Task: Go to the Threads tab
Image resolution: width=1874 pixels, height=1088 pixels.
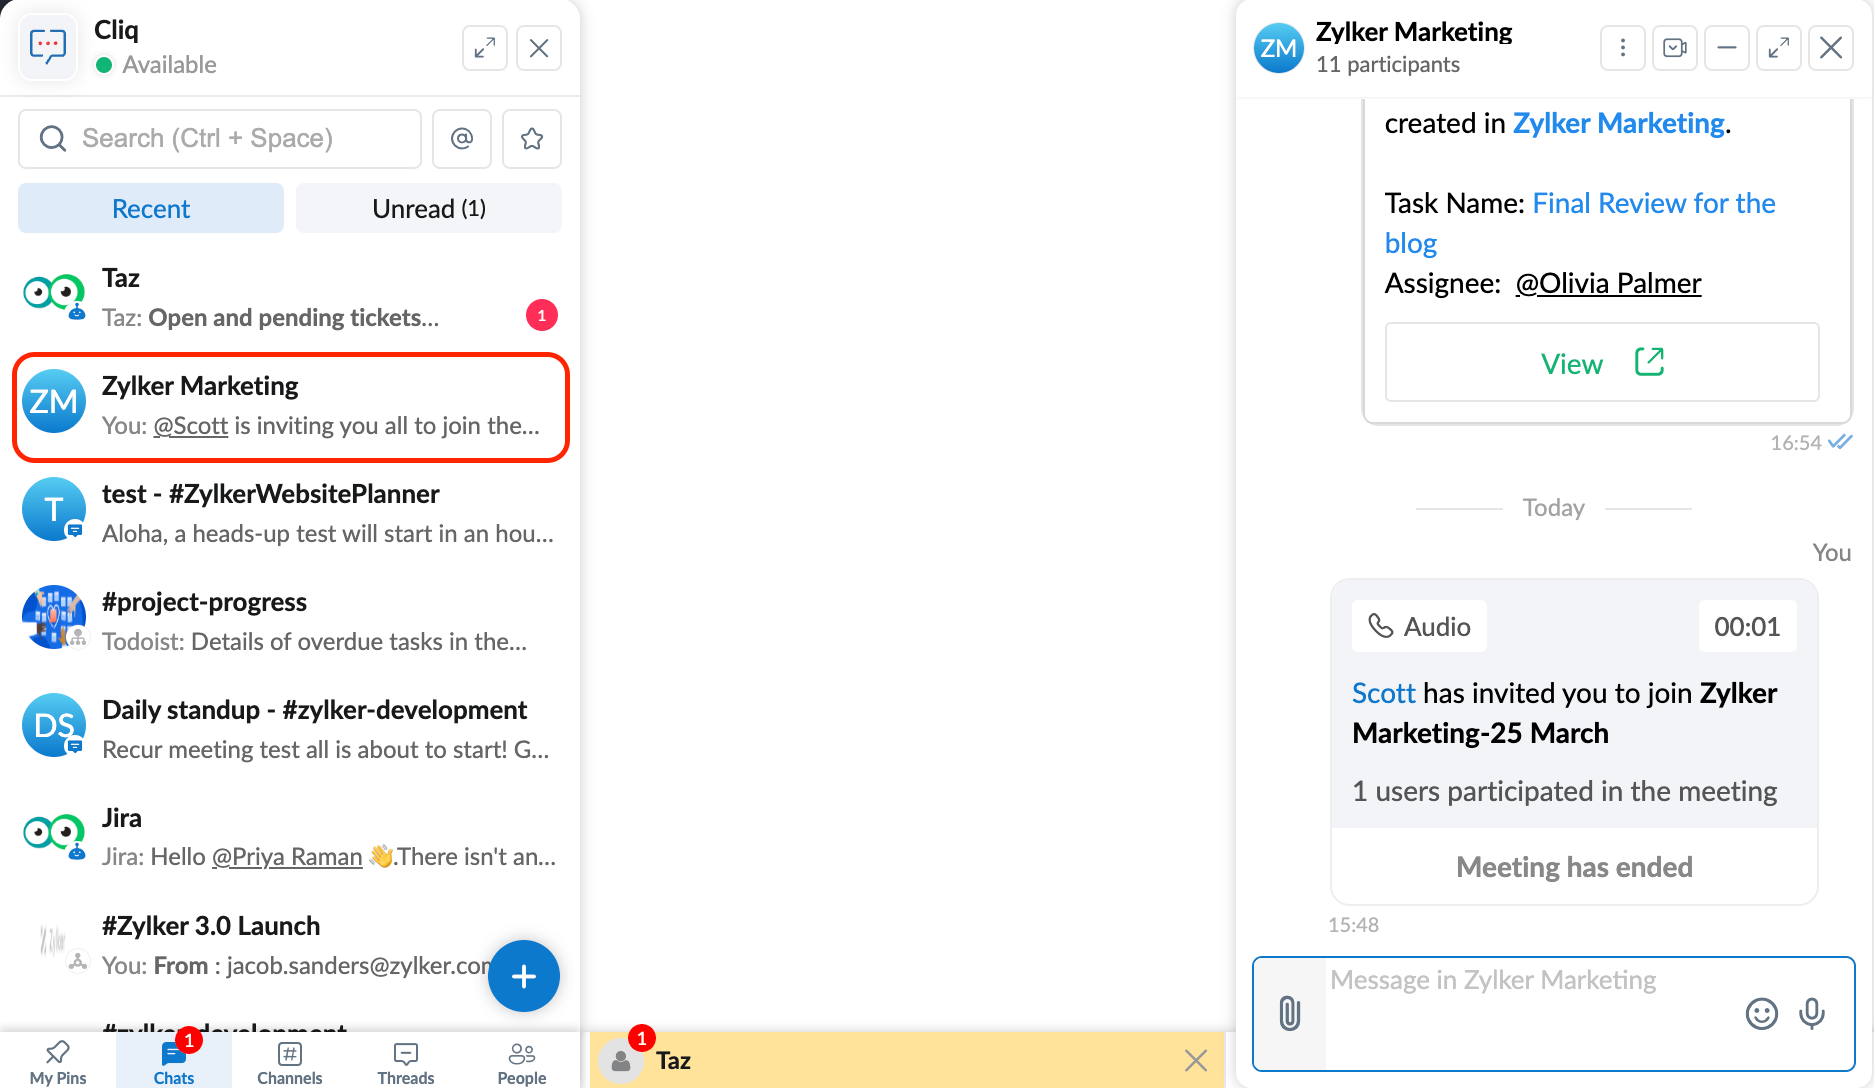Action: click(x=406, y=1062)
